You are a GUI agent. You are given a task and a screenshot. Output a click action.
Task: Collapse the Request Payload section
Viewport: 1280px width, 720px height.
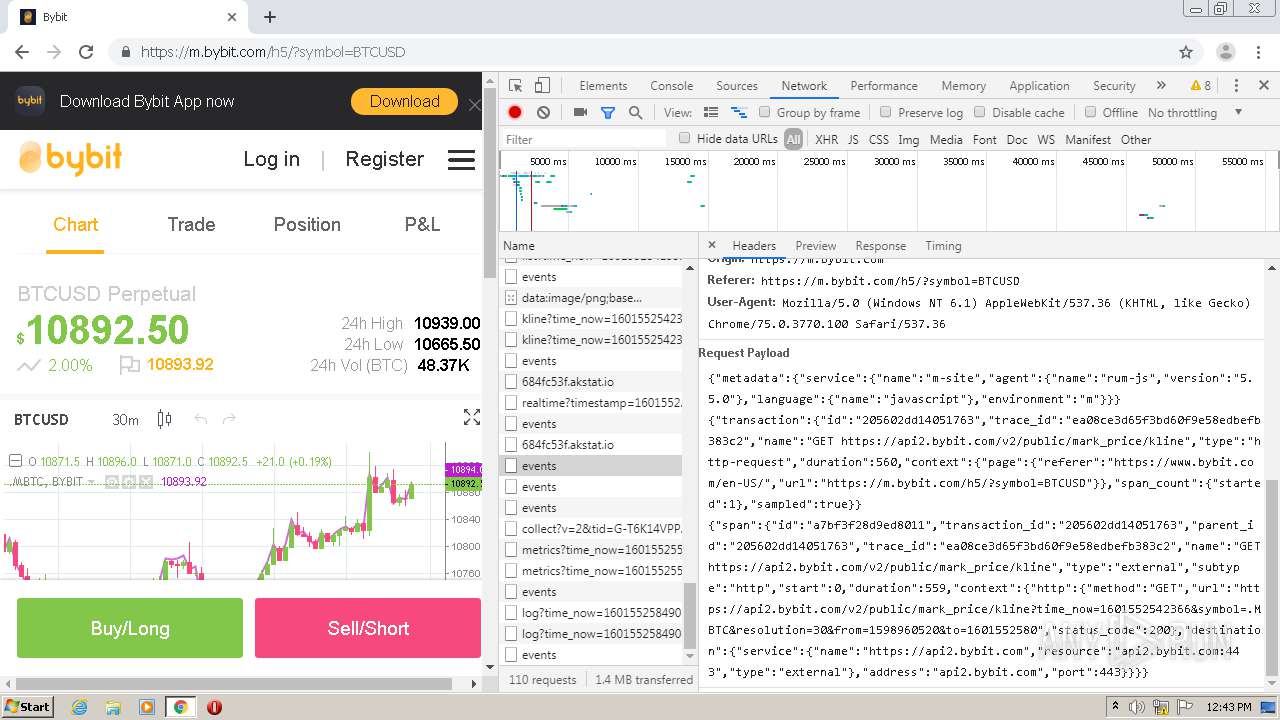744,353
